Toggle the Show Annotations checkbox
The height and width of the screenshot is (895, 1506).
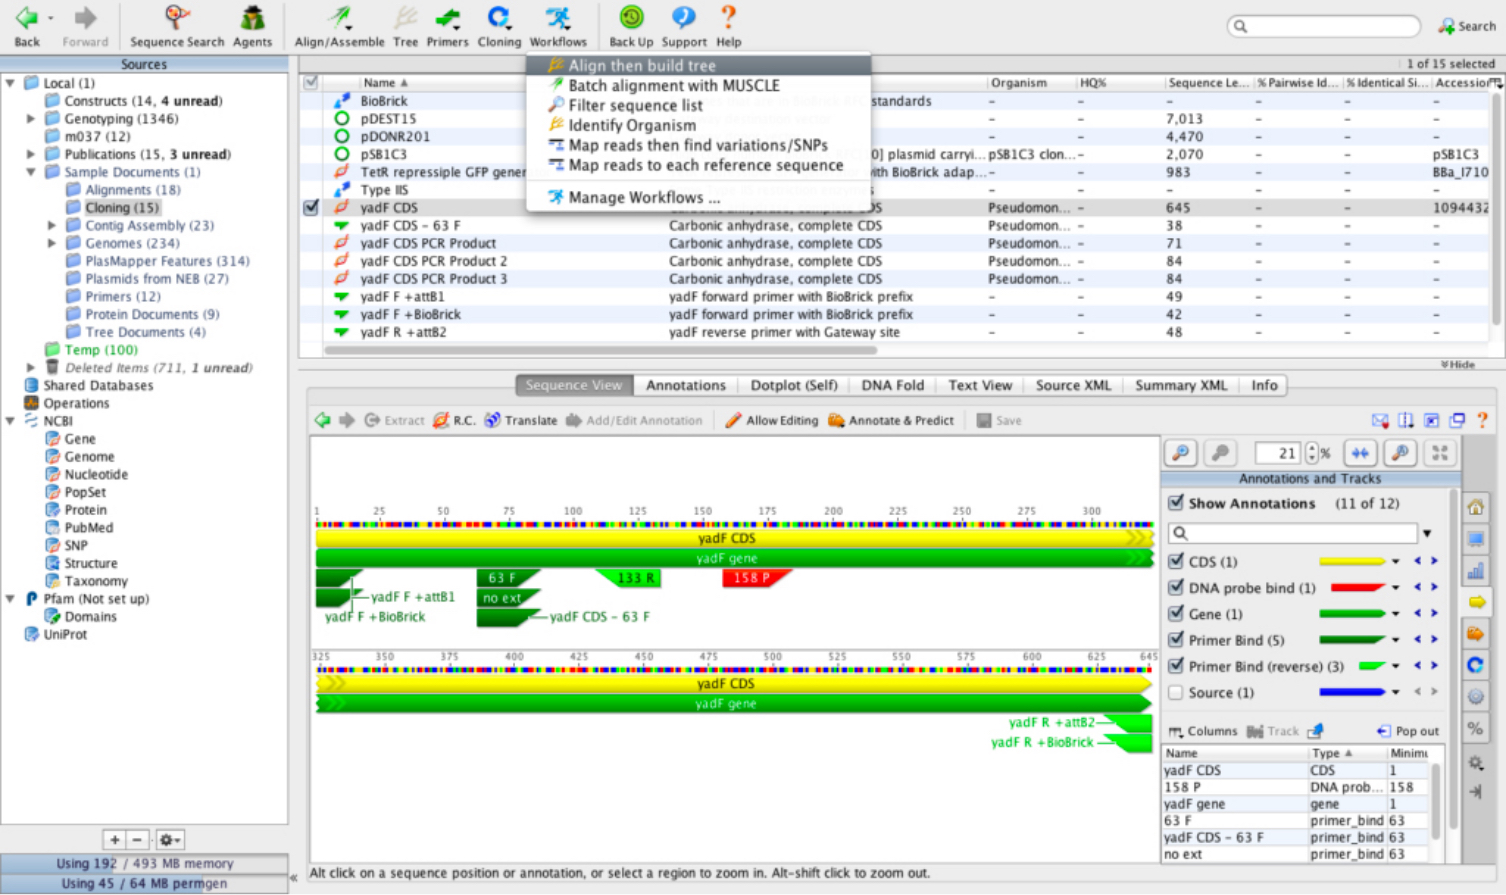tap(1176, 503)
